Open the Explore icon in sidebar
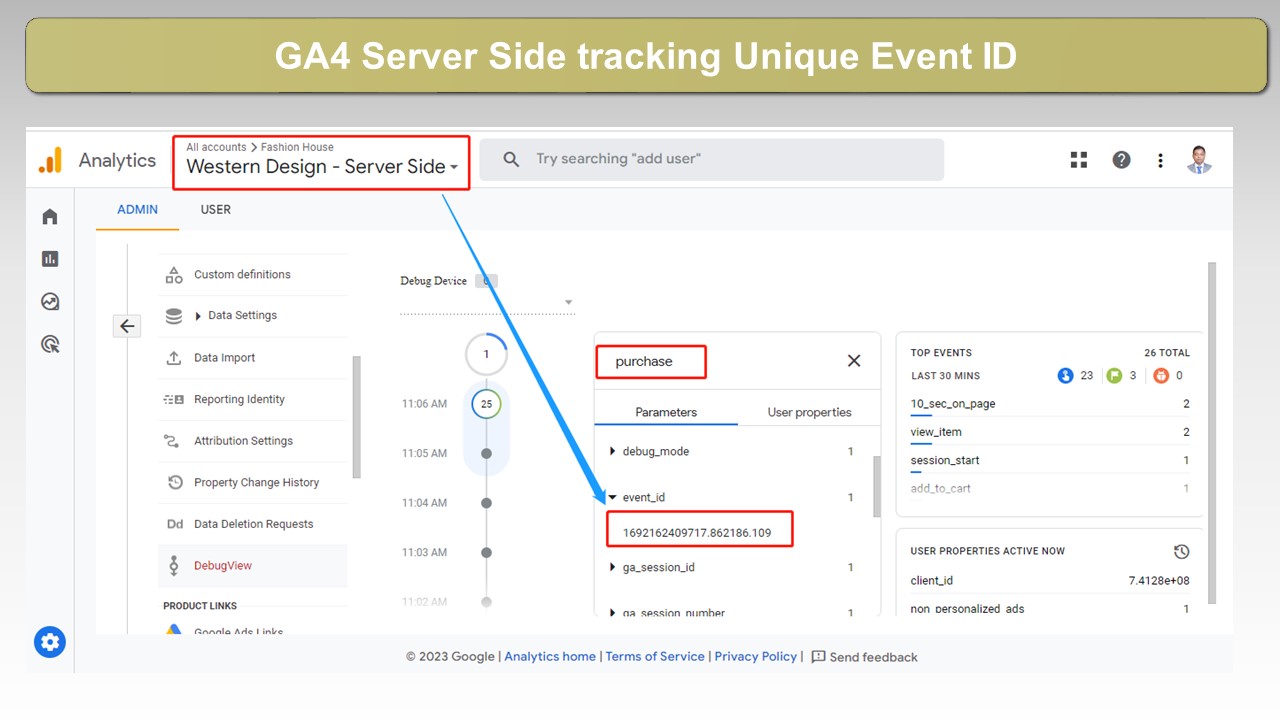1280x720 pixels. [x=50, y=301]
